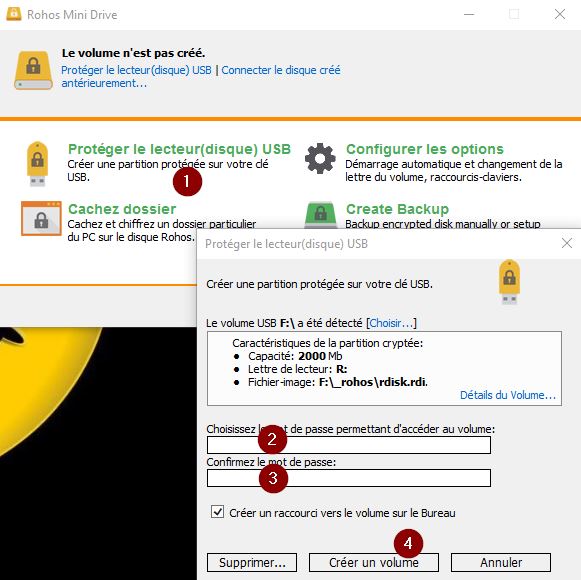Image resolution: width=581 pixels, height=580 pixels.
Task: Click the 'Démarrage automatique et changement' description
Action: point(454,170)
